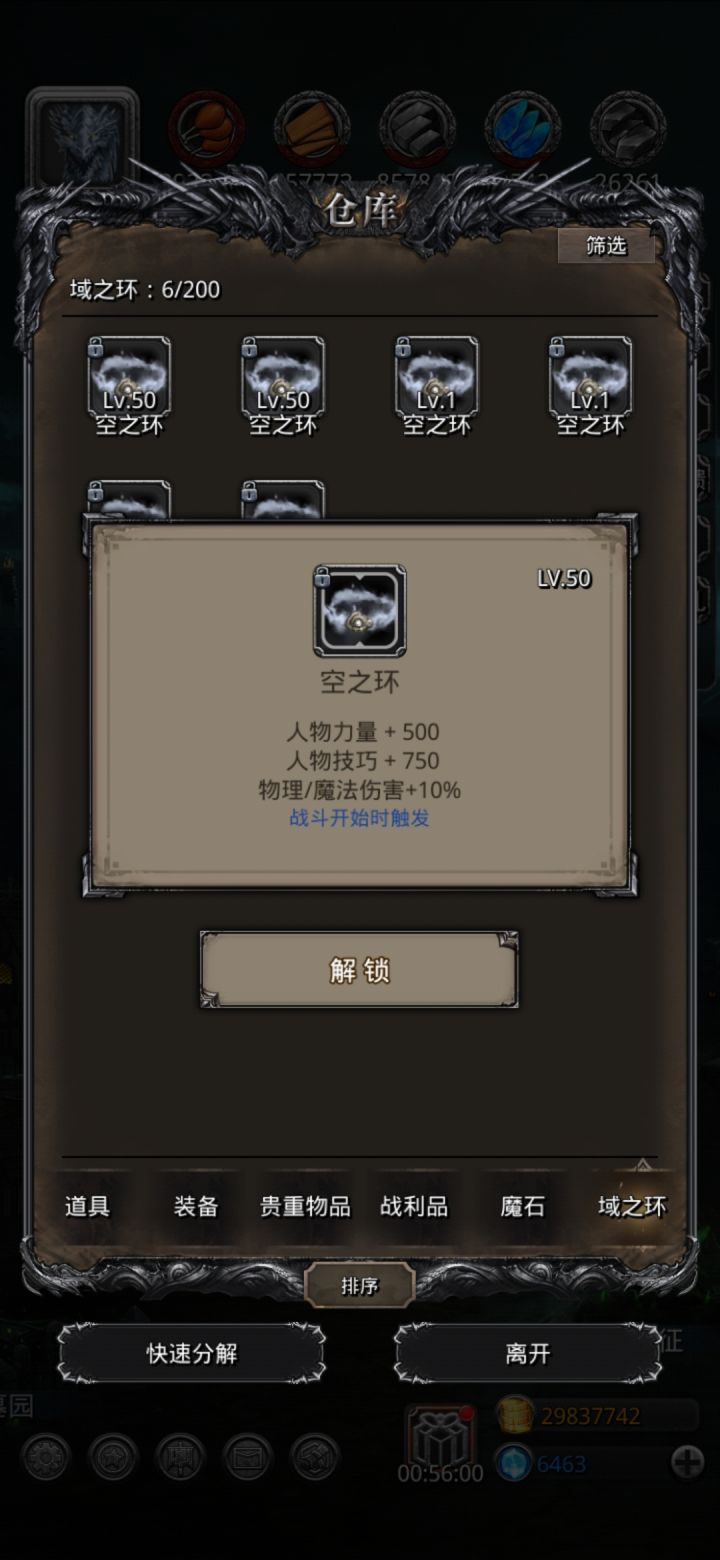Viewport: 720px width, 1560px height.
Task: Select the second Lv.50 空之环 item
Action: point(283,384)
